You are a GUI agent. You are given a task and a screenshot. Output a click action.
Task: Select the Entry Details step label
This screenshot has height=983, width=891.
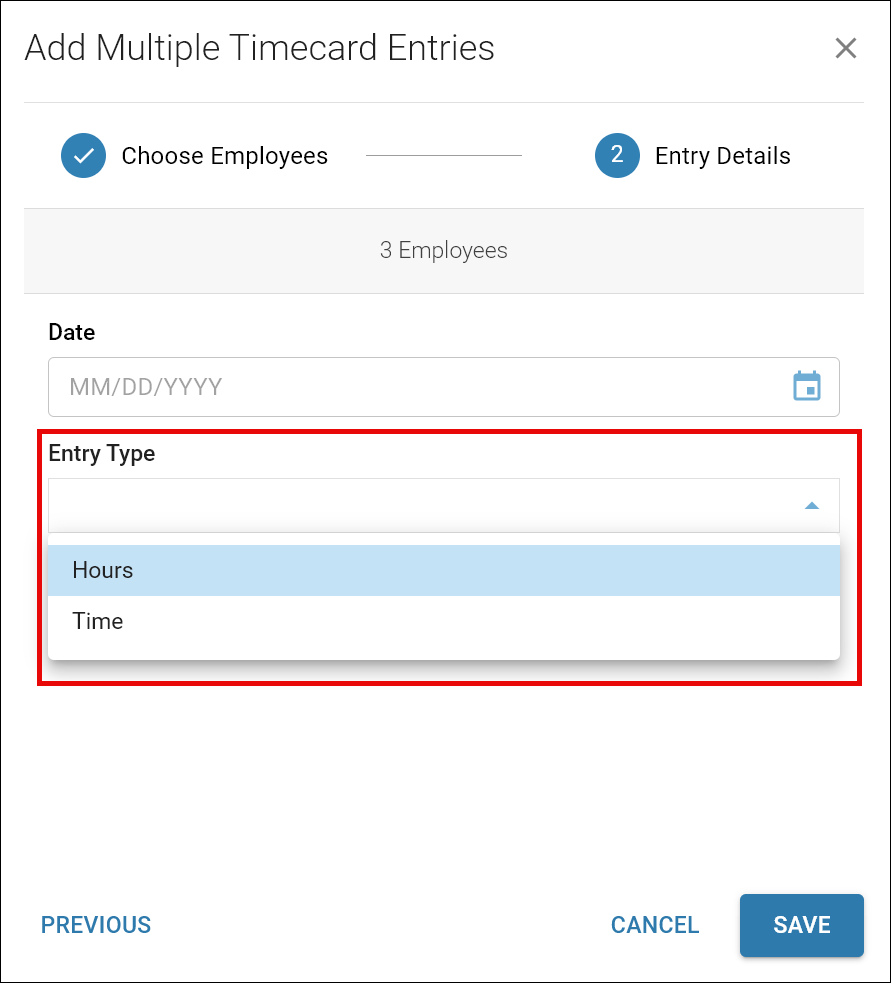click(722, 156)
